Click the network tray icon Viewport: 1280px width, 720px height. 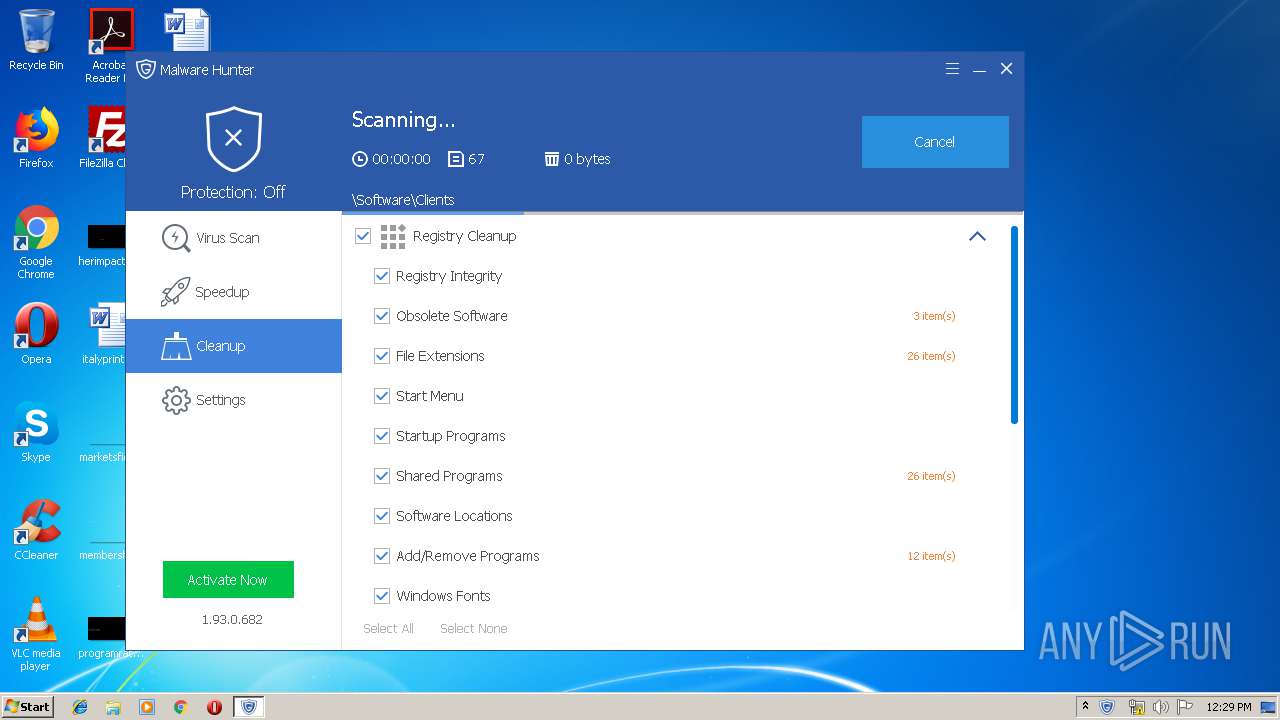pos(1136,707)
